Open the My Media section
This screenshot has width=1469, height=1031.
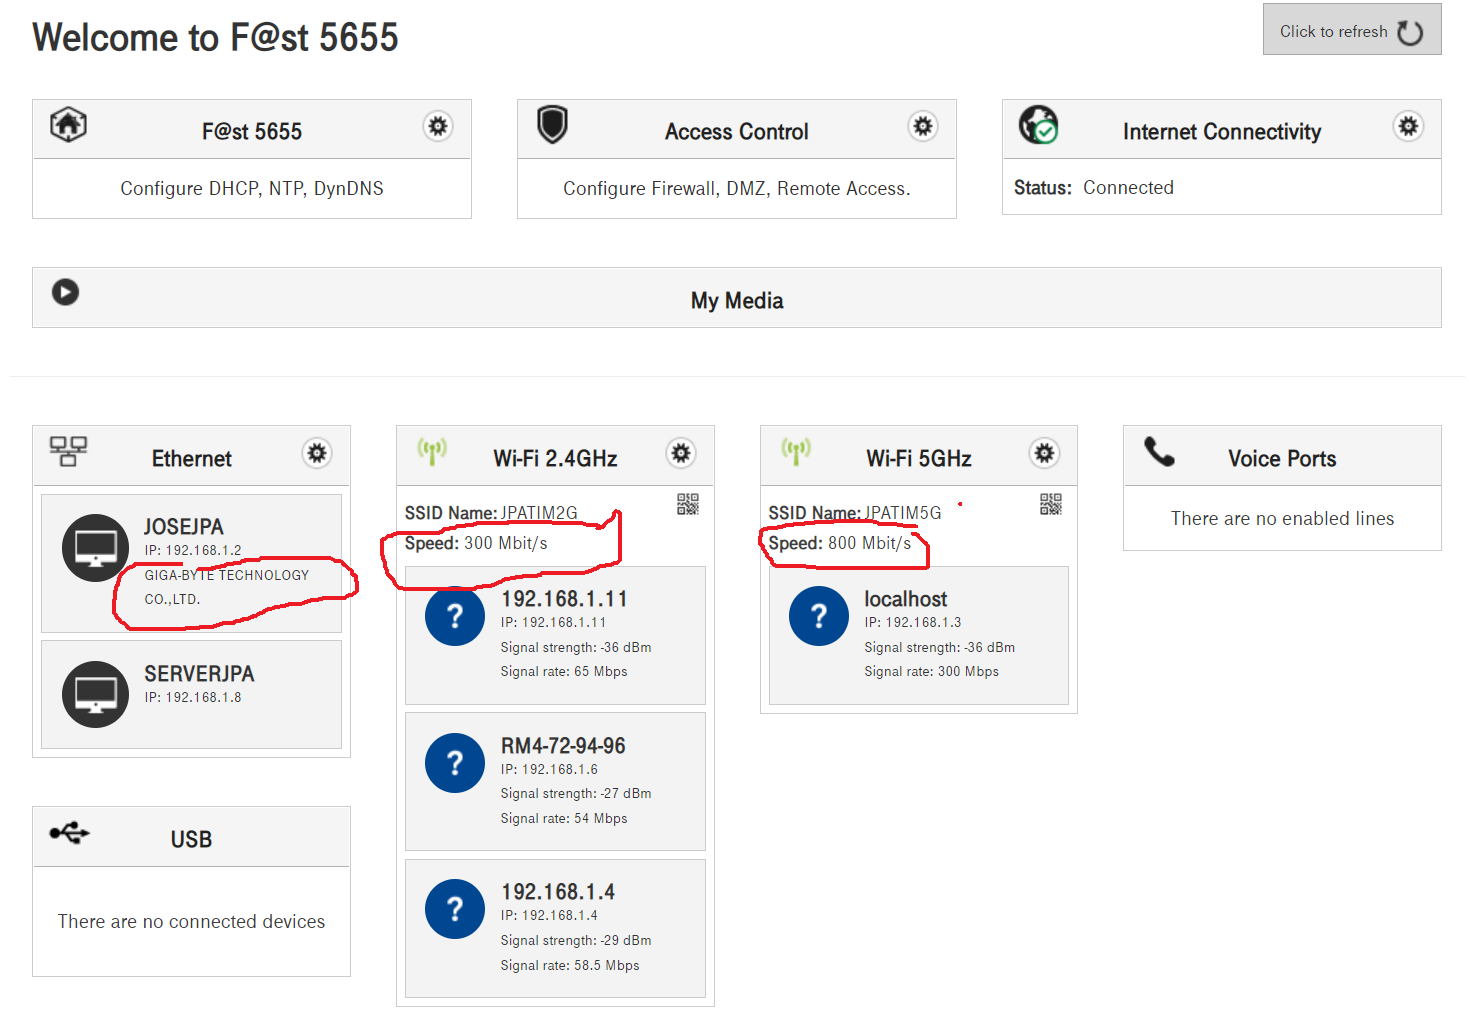tap(737, 300)
